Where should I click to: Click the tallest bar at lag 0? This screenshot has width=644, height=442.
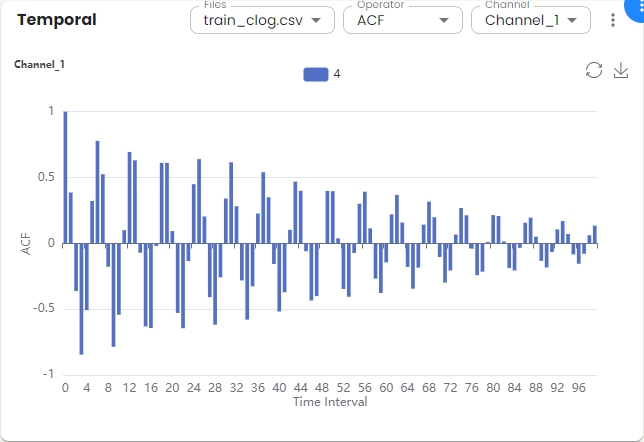[x=65, y=177]
